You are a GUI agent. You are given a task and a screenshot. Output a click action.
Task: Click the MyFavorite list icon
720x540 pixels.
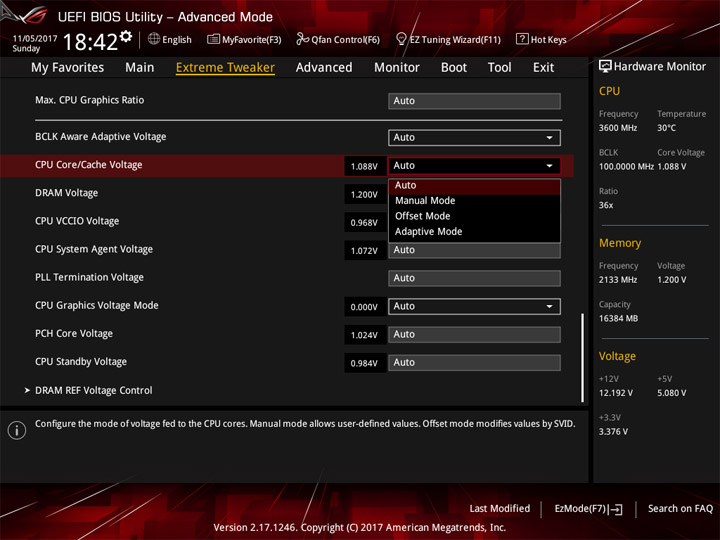pos(213,39)
